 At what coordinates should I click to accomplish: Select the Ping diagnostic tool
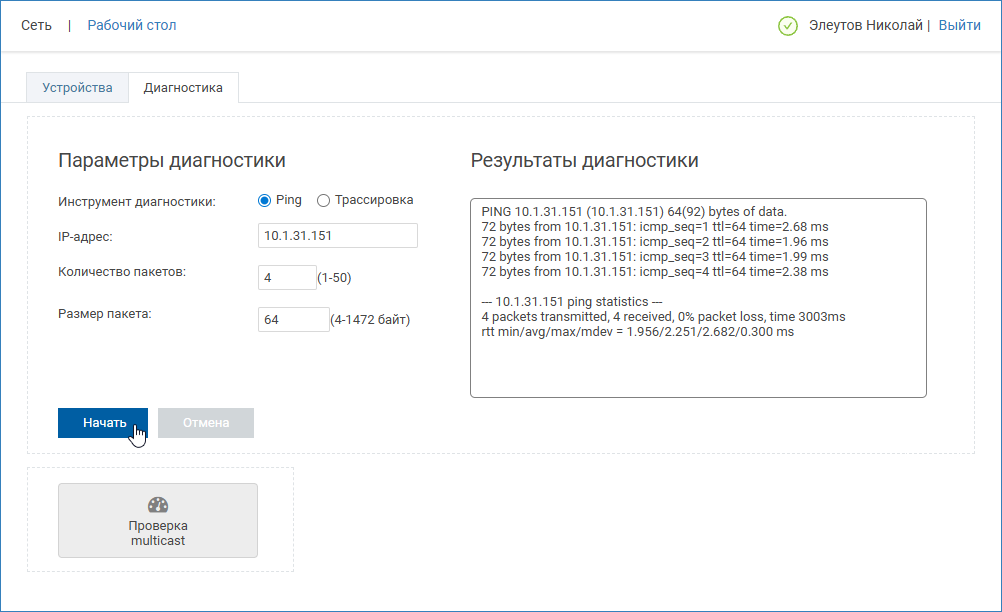pos(265,200)
